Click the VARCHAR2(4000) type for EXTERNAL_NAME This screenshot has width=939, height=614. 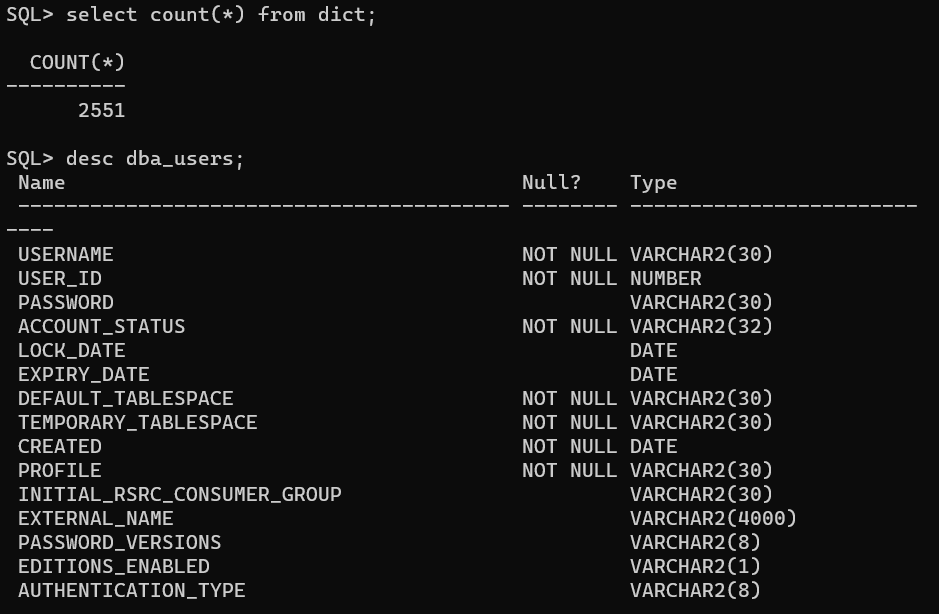[713, 518]
